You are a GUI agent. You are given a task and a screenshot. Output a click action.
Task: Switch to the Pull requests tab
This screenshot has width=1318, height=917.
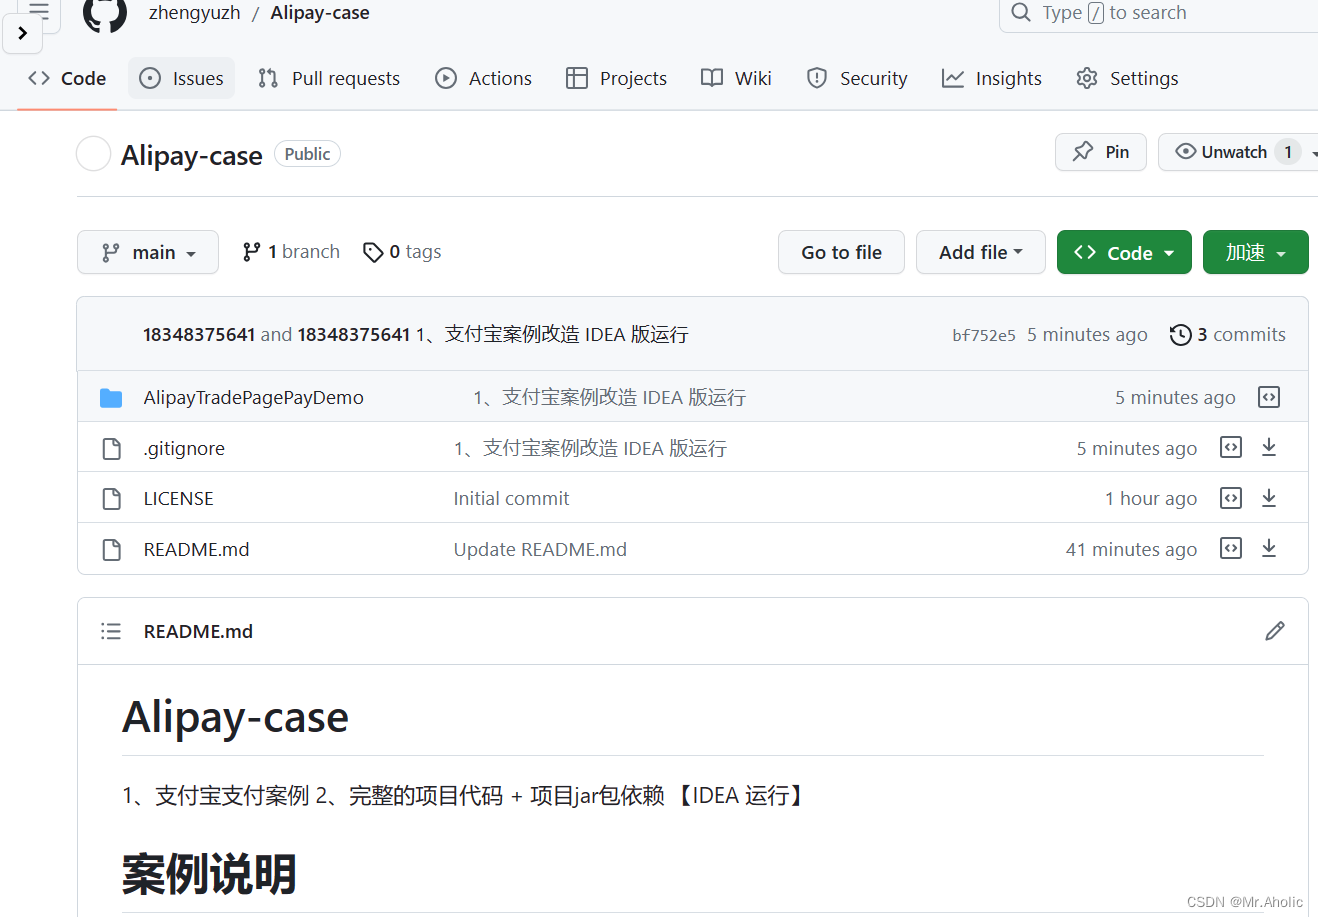pyautogui.click(x=329, y=78)
